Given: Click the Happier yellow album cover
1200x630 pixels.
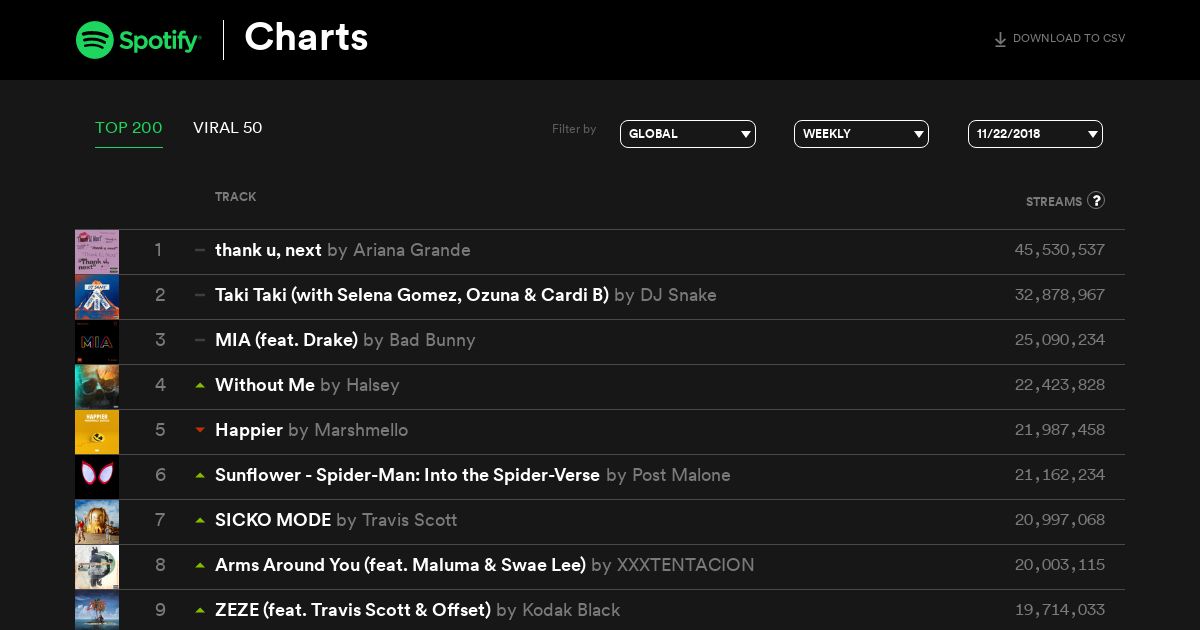Looking at the screenshot, I should [x=97, y=432].
